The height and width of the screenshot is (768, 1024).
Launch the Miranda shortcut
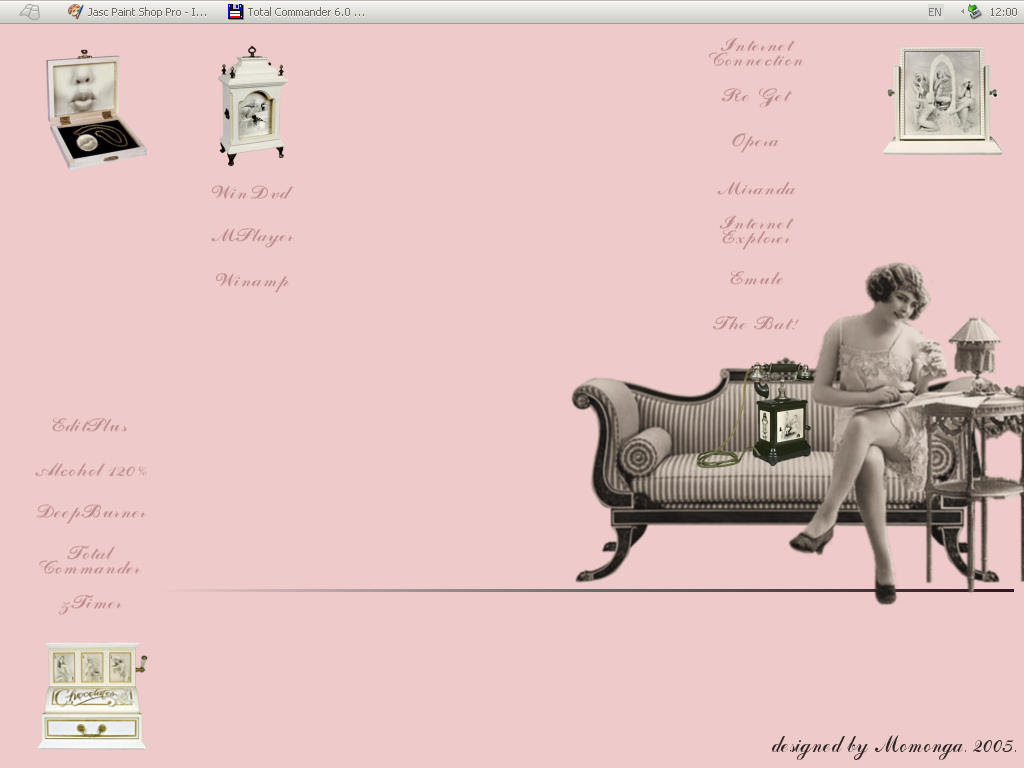click(756, 189)
